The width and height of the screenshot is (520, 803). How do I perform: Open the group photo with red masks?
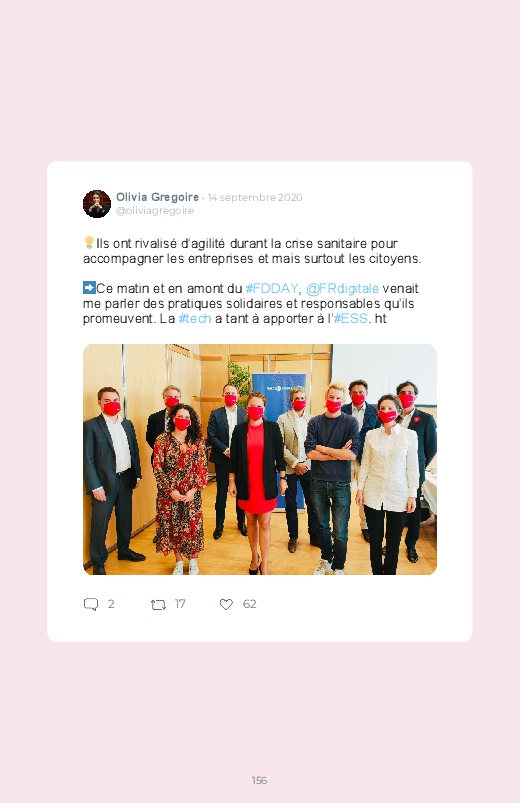(260, 459)
